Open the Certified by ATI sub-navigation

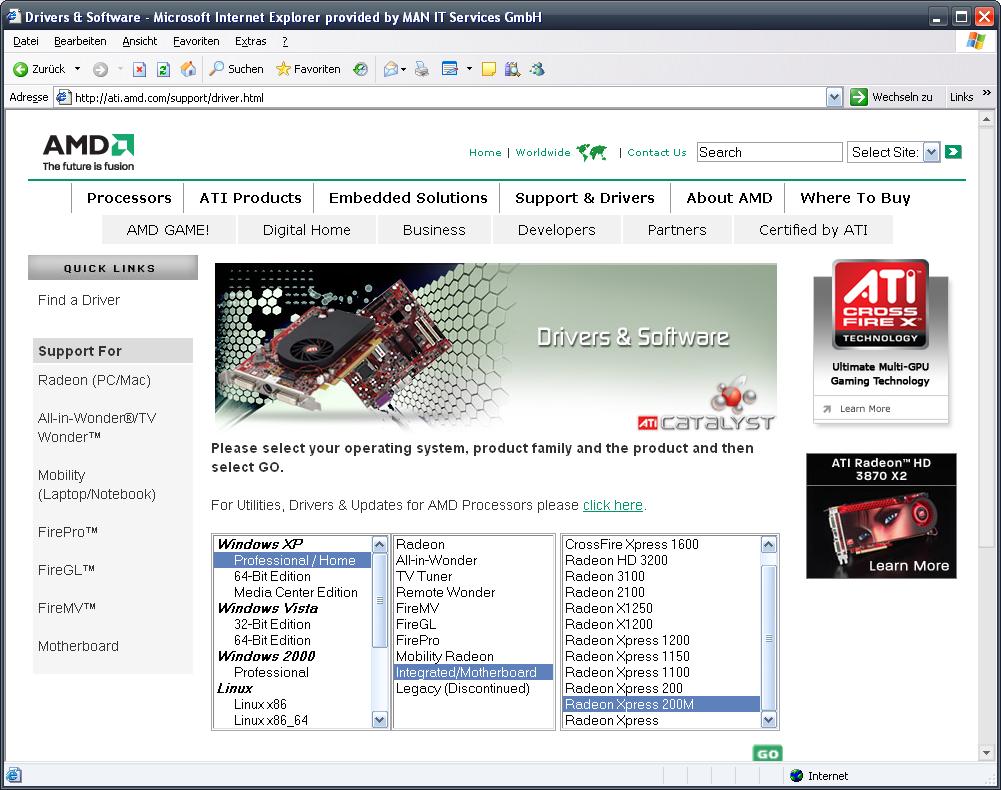(813, 230)
